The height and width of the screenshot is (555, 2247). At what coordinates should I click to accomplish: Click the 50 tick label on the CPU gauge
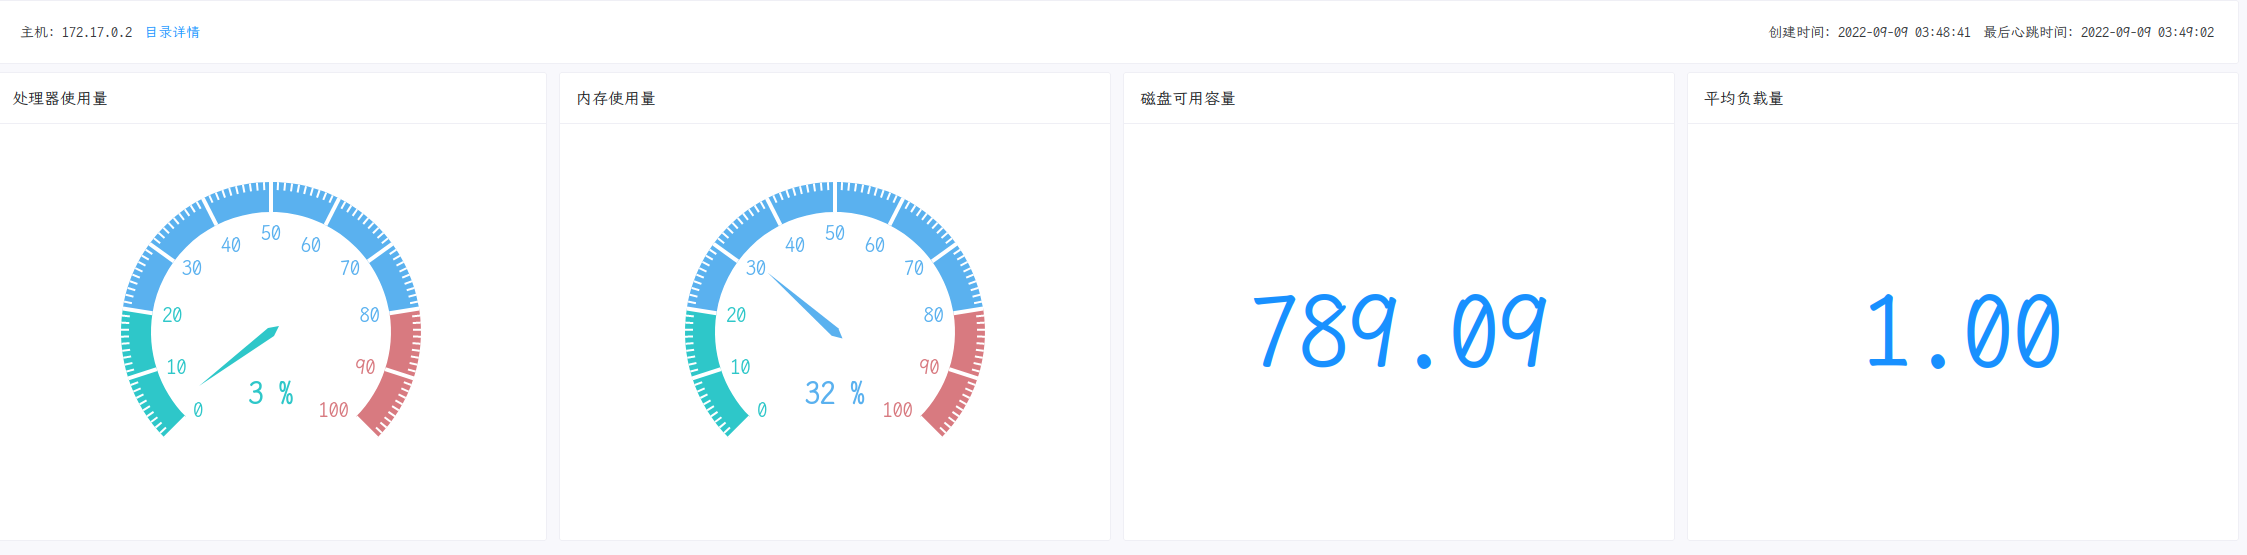(271, 233)
